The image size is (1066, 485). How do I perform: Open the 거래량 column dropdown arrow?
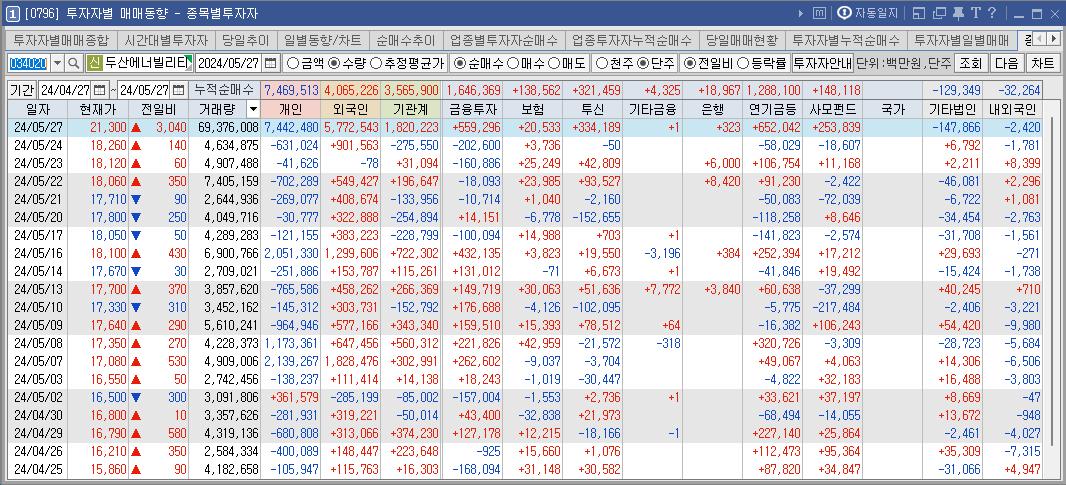click(253, 109)
